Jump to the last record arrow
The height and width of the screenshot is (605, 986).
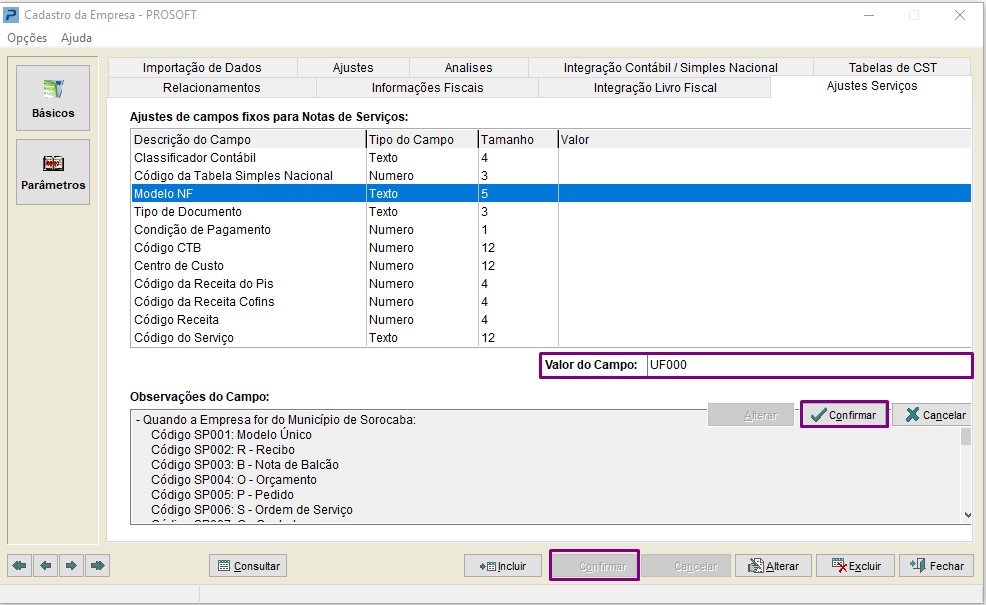coord(97,566)
